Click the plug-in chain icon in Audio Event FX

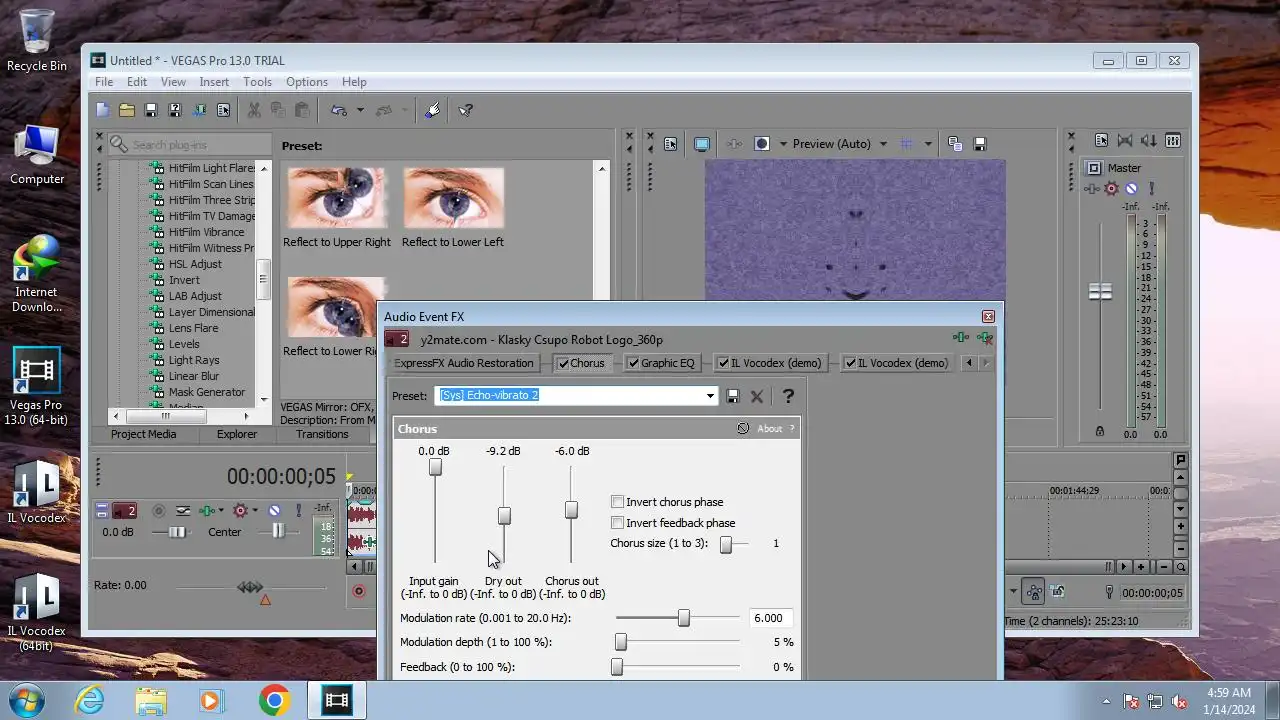click(960, 339)
